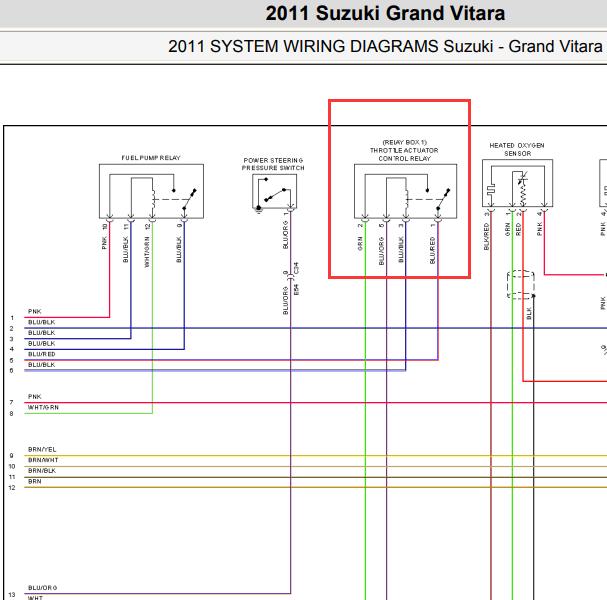
Task: Click the BLU/BLK label on wire row 2
Action: 41,322
